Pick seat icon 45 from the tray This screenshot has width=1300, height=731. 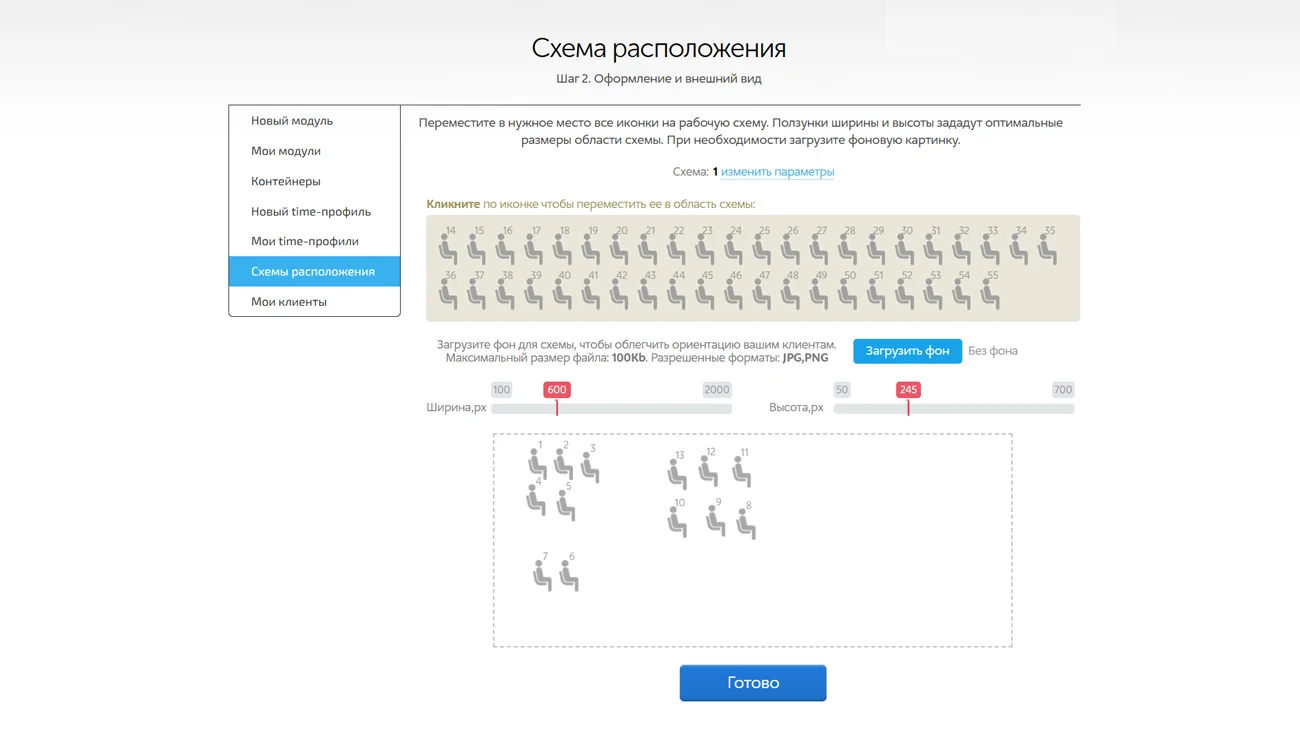click(x=705, y=294)
